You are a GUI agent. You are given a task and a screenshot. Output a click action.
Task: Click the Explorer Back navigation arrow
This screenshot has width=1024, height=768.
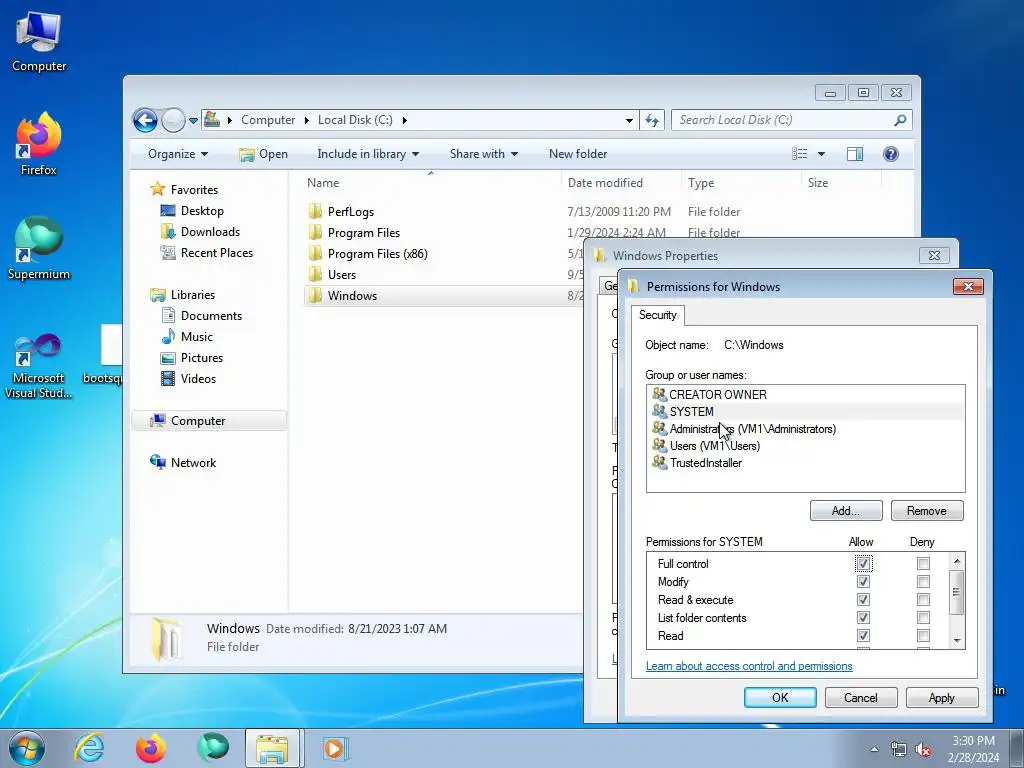[x=145, y=120]
